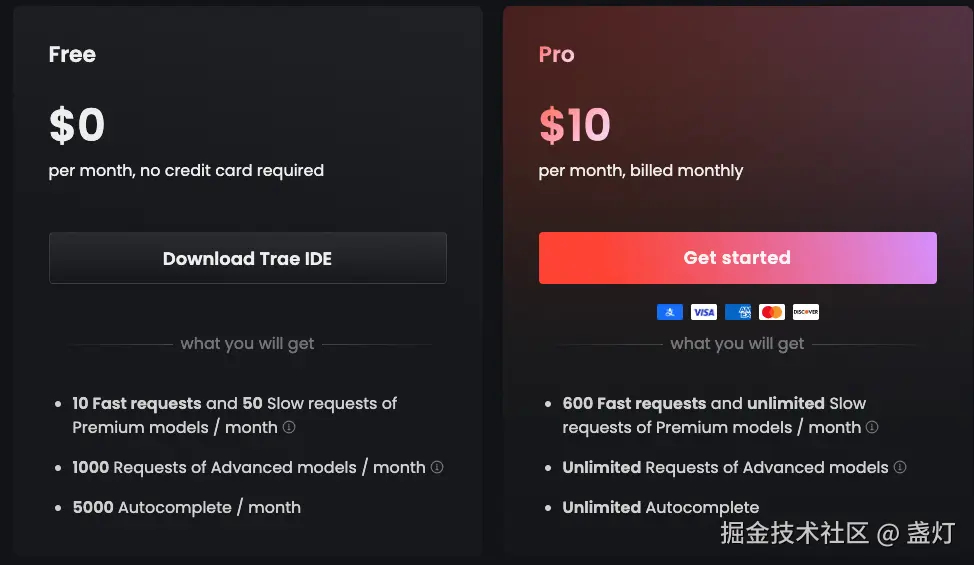Viewport: 974px width, 565px height.
Task: Click the Mastercard icon
Action: (x=772, y=312)
